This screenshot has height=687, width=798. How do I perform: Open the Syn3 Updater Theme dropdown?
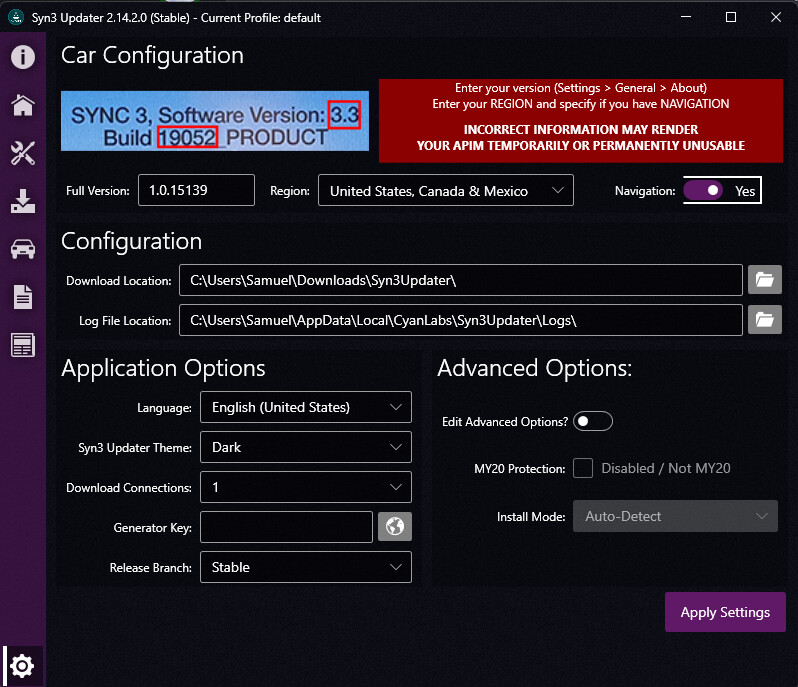[305, 447]
